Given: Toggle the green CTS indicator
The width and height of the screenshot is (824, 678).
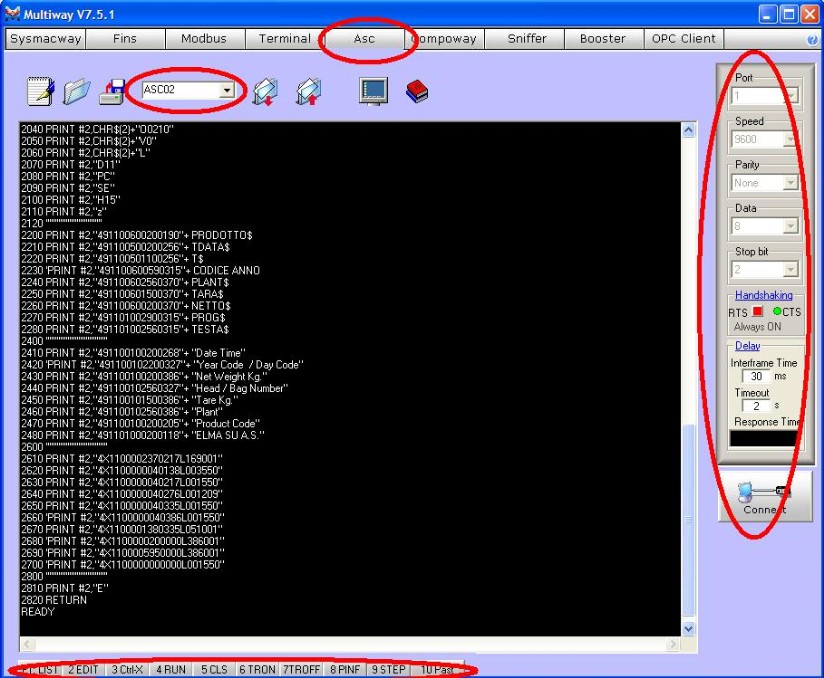Looking at the screenshot, I should (777, 312).
